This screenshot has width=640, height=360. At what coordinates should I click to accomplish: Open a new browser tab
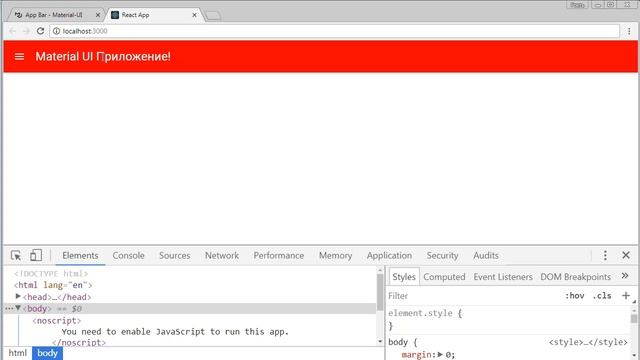pos(213,16)
